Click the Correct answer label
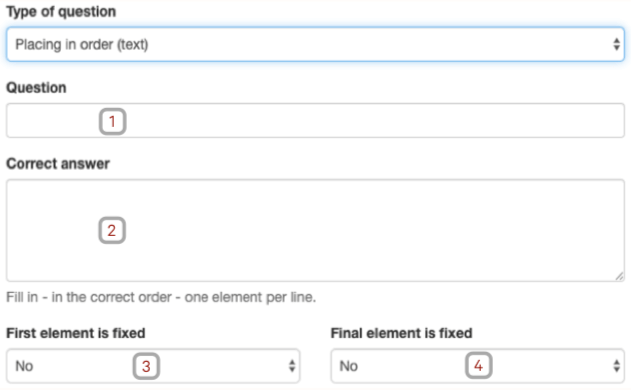Image resolution: width=631 pixels, height=390 pixels. [x=58, y=164]
